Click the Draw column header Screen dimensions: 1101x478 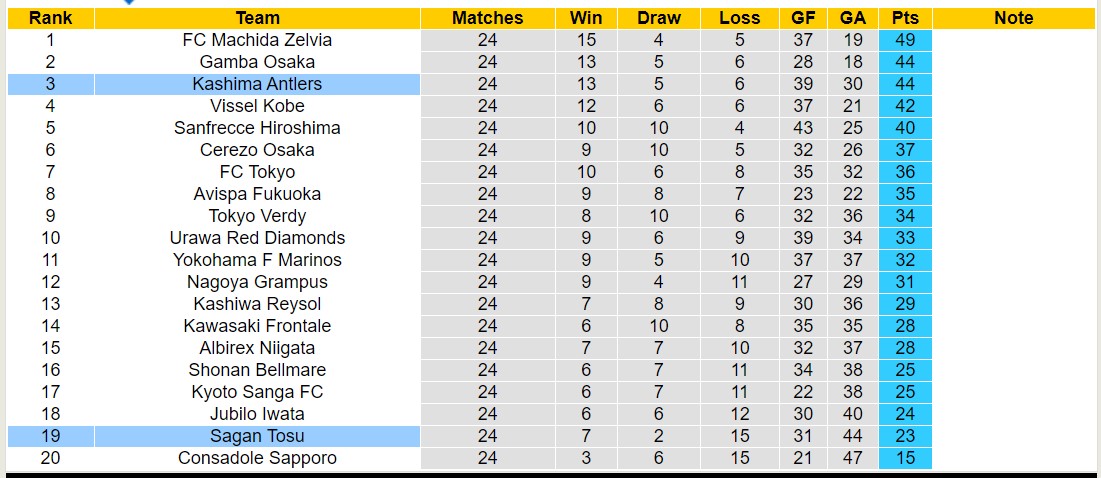[658, 18]
